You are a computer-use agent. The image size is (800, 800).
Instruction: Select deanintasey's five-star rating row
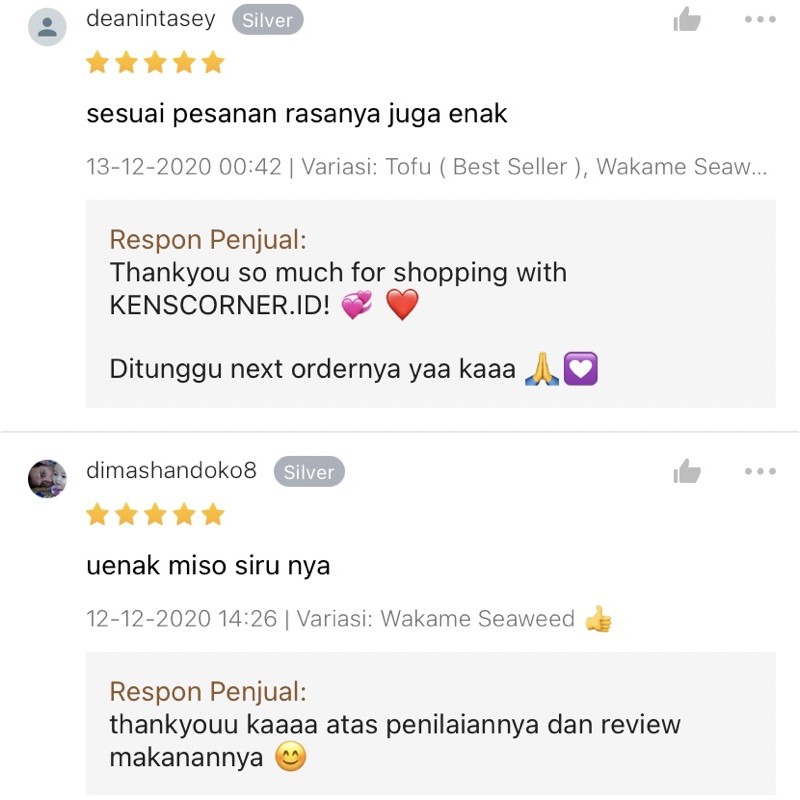(x=155, y=63)
